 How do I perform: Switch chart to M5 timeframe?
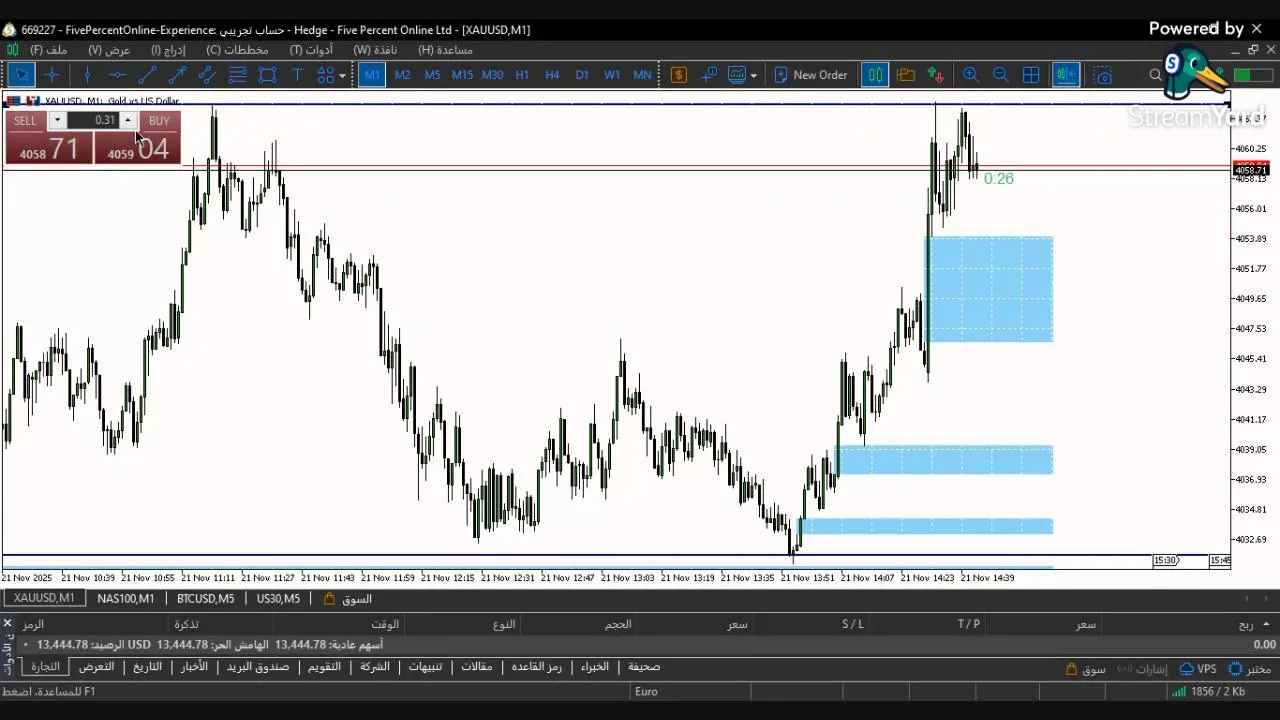point(432,75)
